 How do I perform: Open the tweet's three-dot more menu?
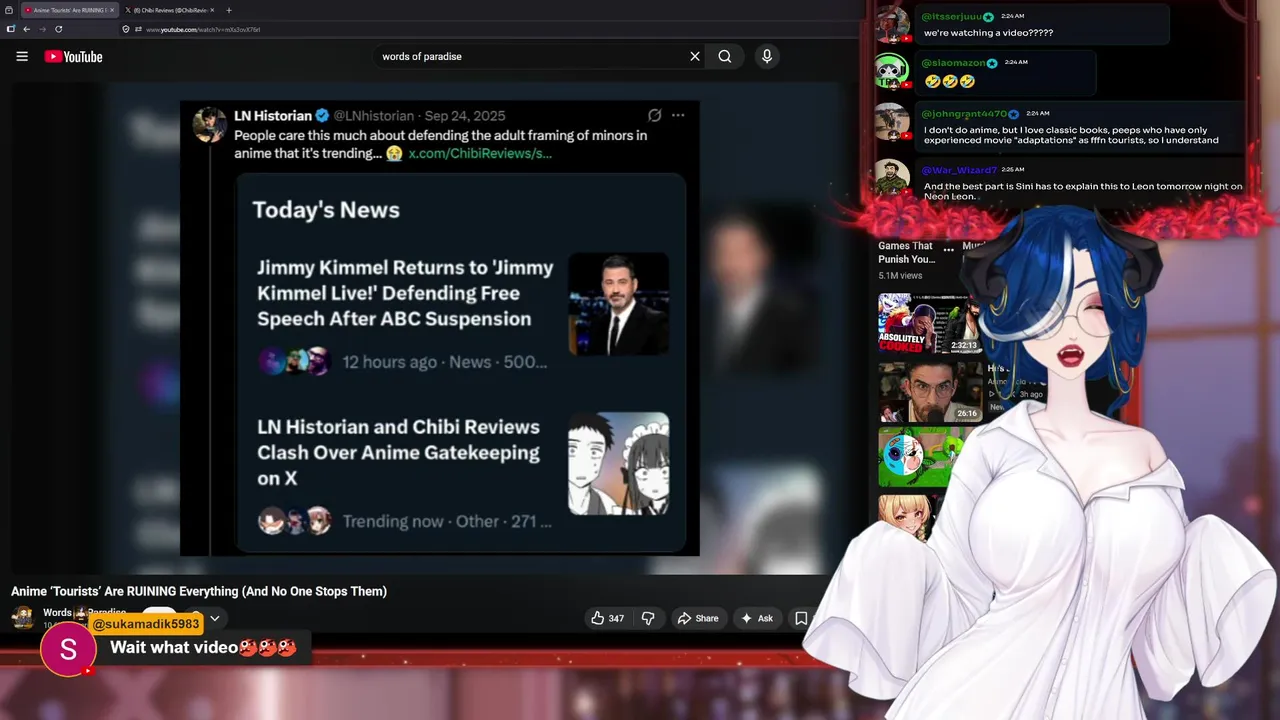[x=678, y=115]
